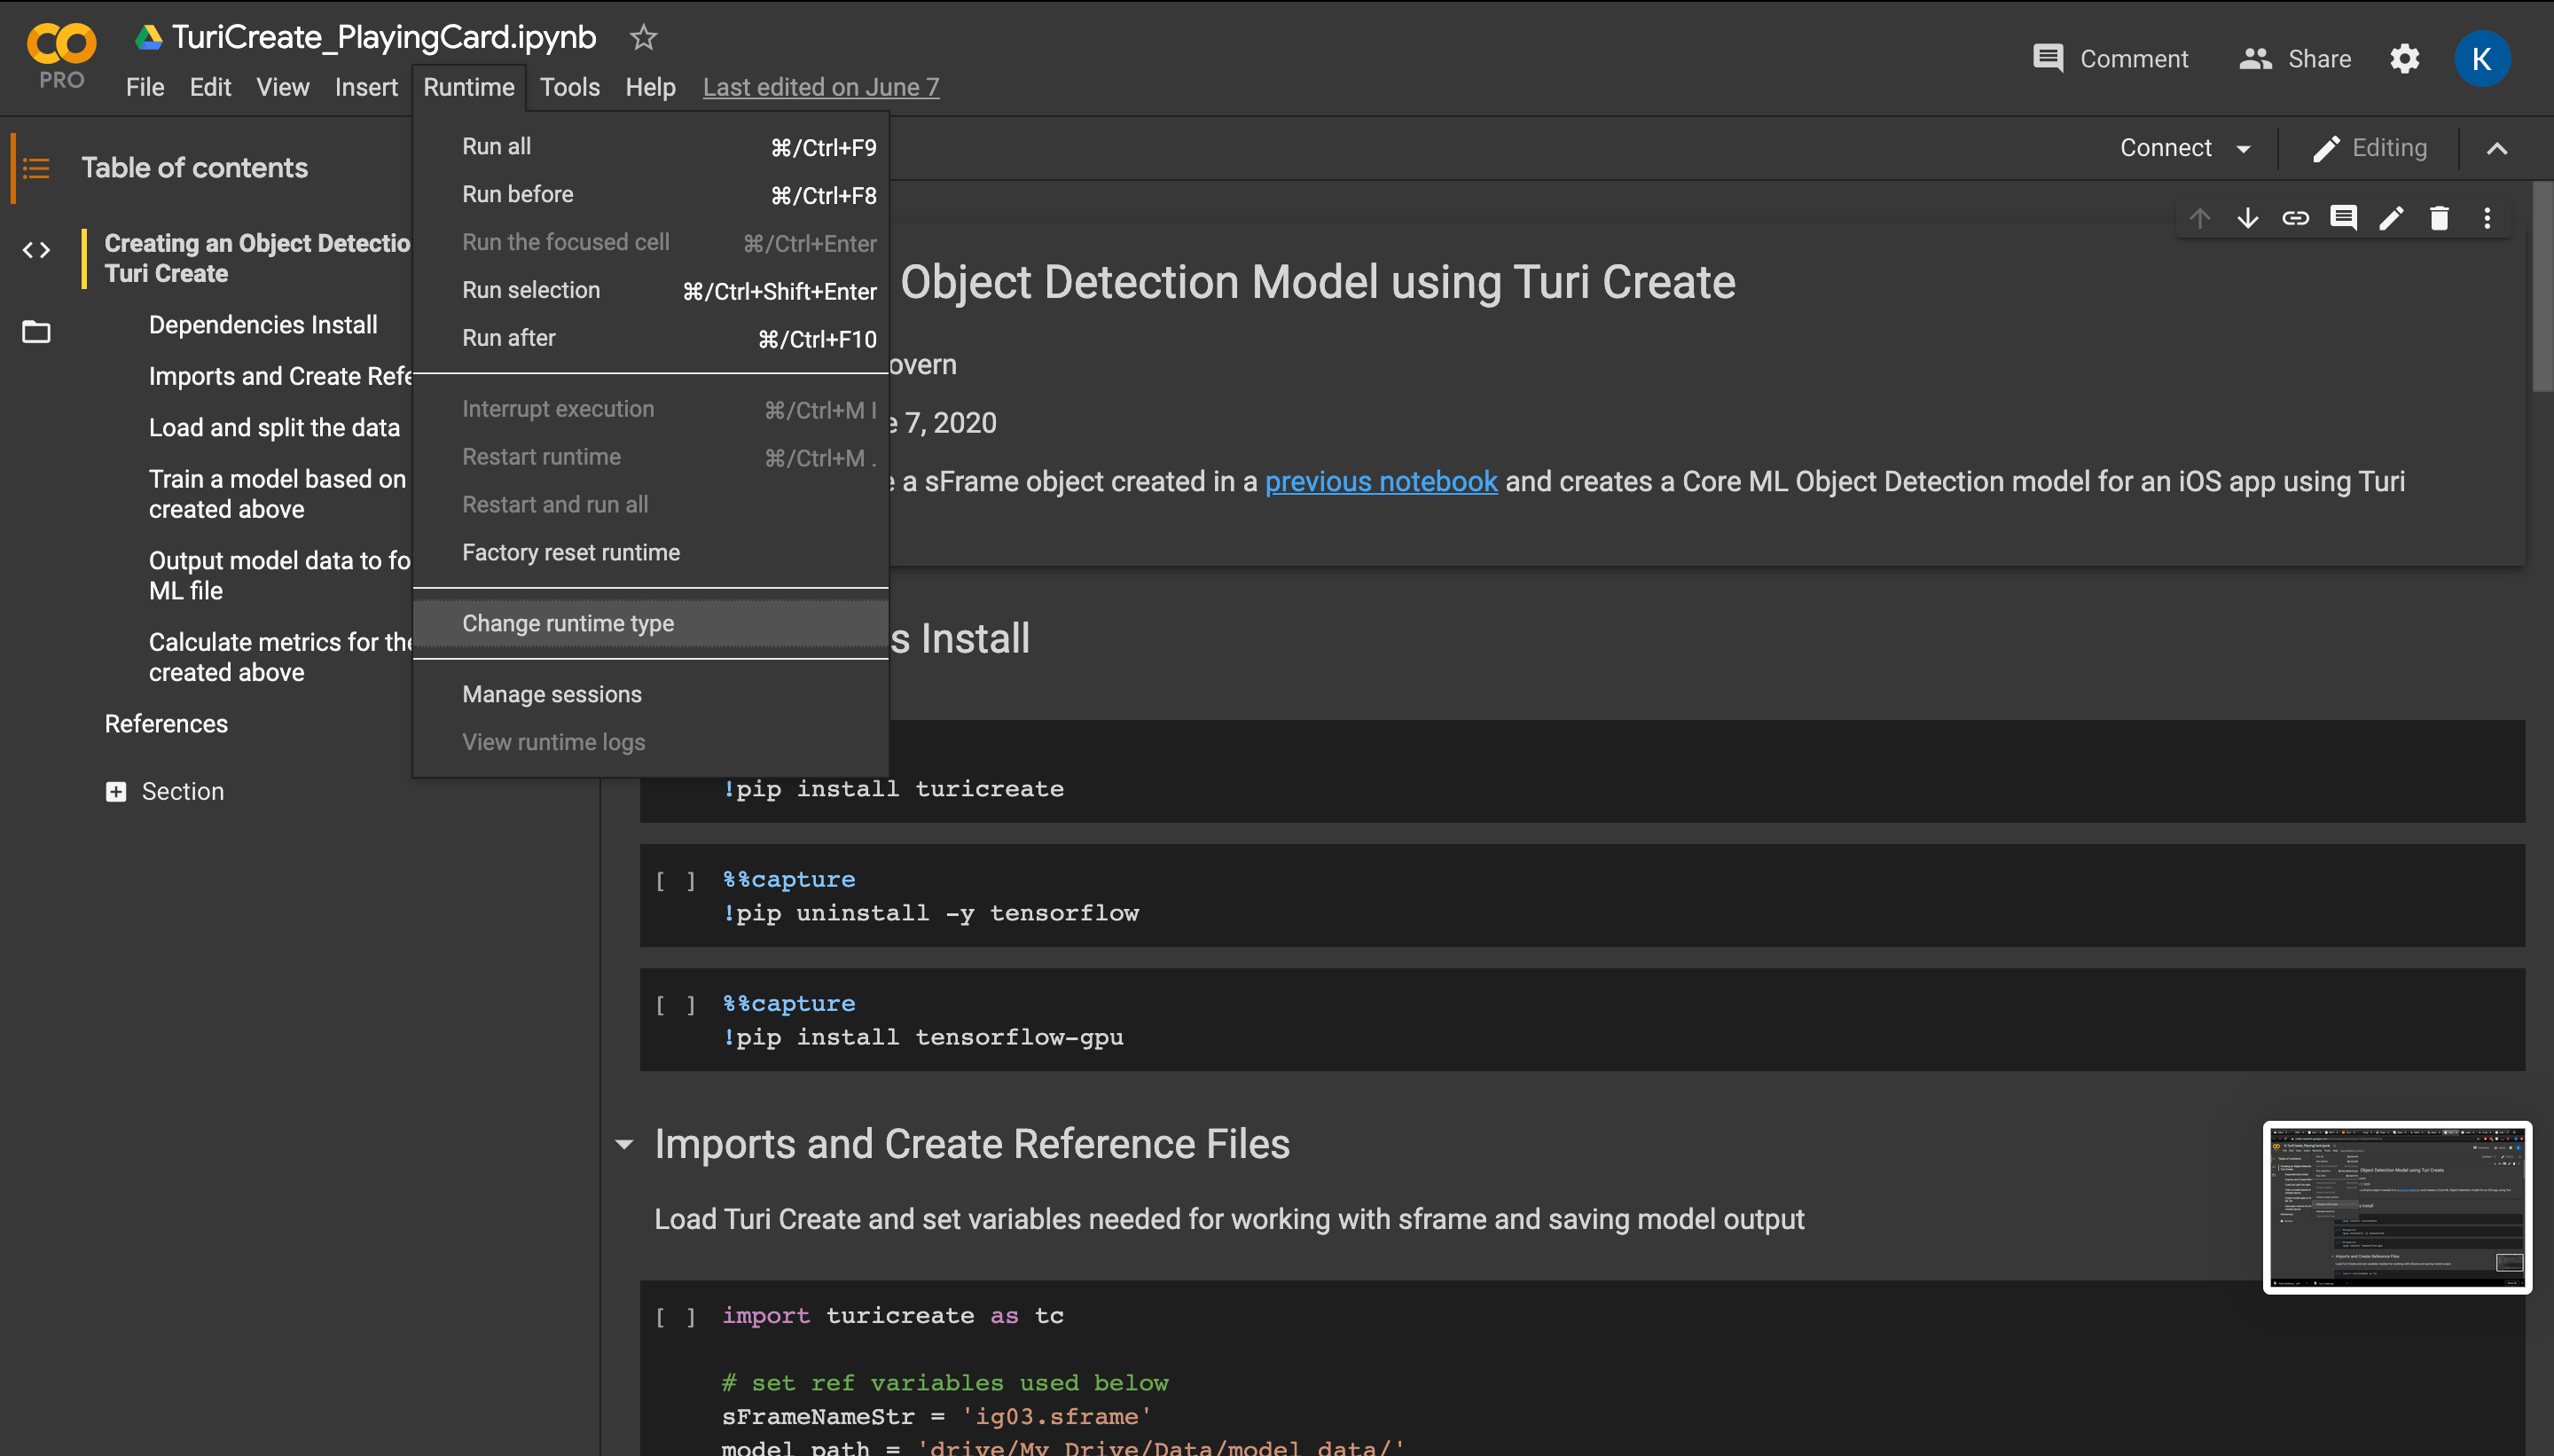
Task: Run the import turicreate cell
Action: pos(675,1316)
